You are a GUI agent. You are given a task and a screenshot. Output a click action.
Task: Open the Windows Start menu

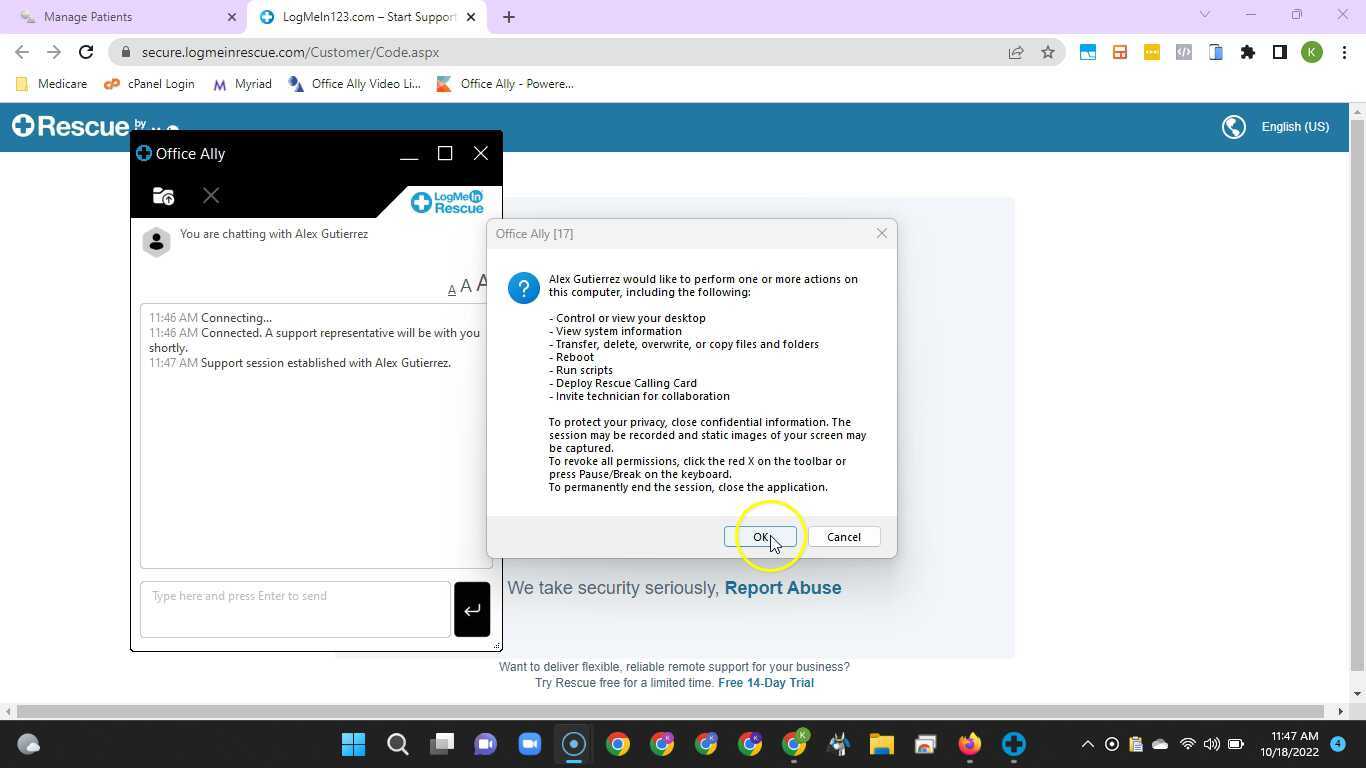[353, 744]
